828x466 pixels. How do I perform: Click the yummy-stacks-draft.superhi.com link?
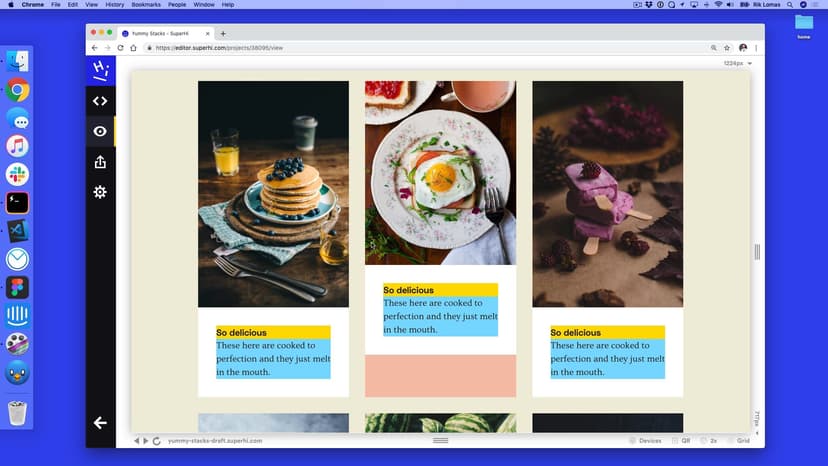pos(215,441)
